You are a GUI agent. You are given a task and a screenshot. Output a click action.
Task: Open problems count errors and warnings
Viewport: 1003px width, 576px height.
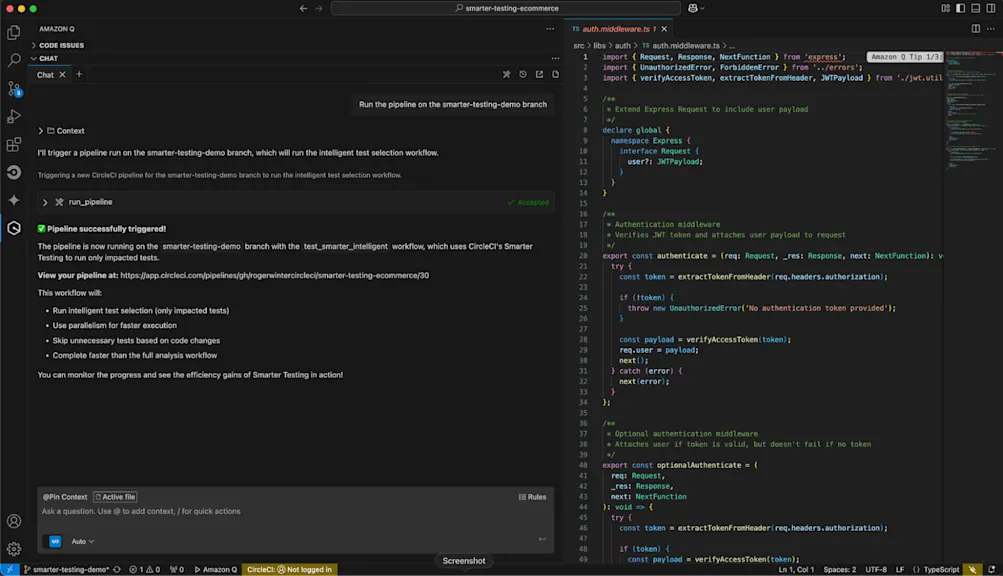coord(145,570)
